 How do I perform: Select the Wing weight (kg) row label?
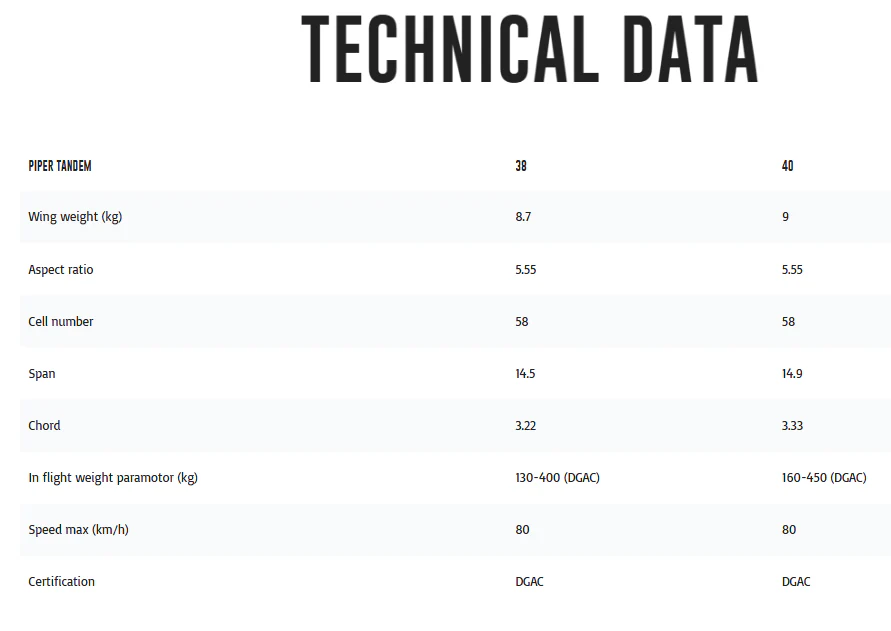pos(75,217)
